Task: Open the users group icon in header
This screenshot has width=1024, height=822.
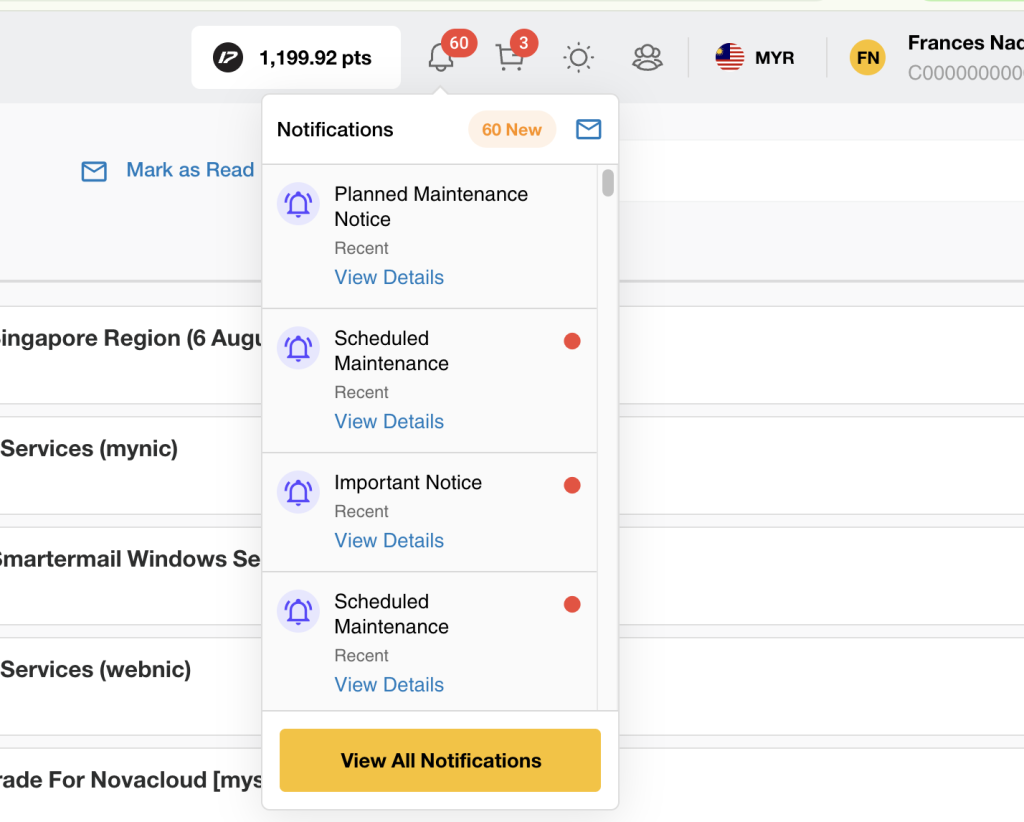Action: click(x=647, y=57)
